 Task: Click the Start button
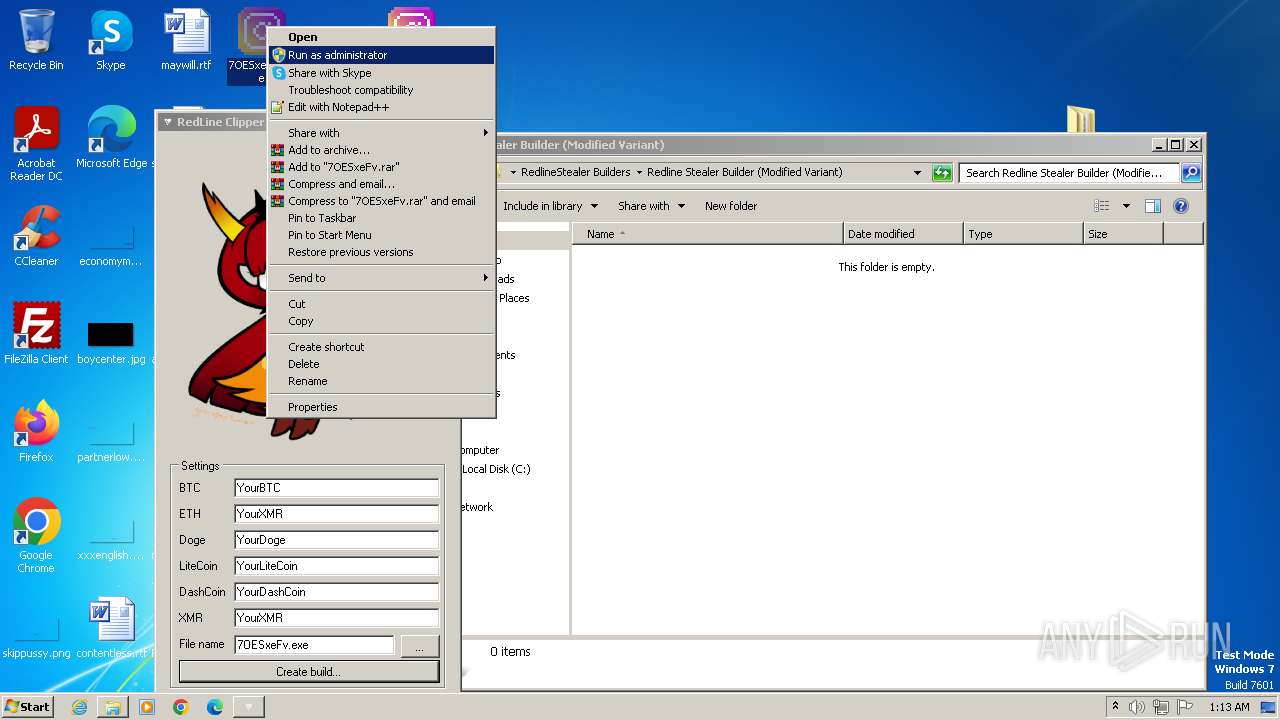[28, 706]
